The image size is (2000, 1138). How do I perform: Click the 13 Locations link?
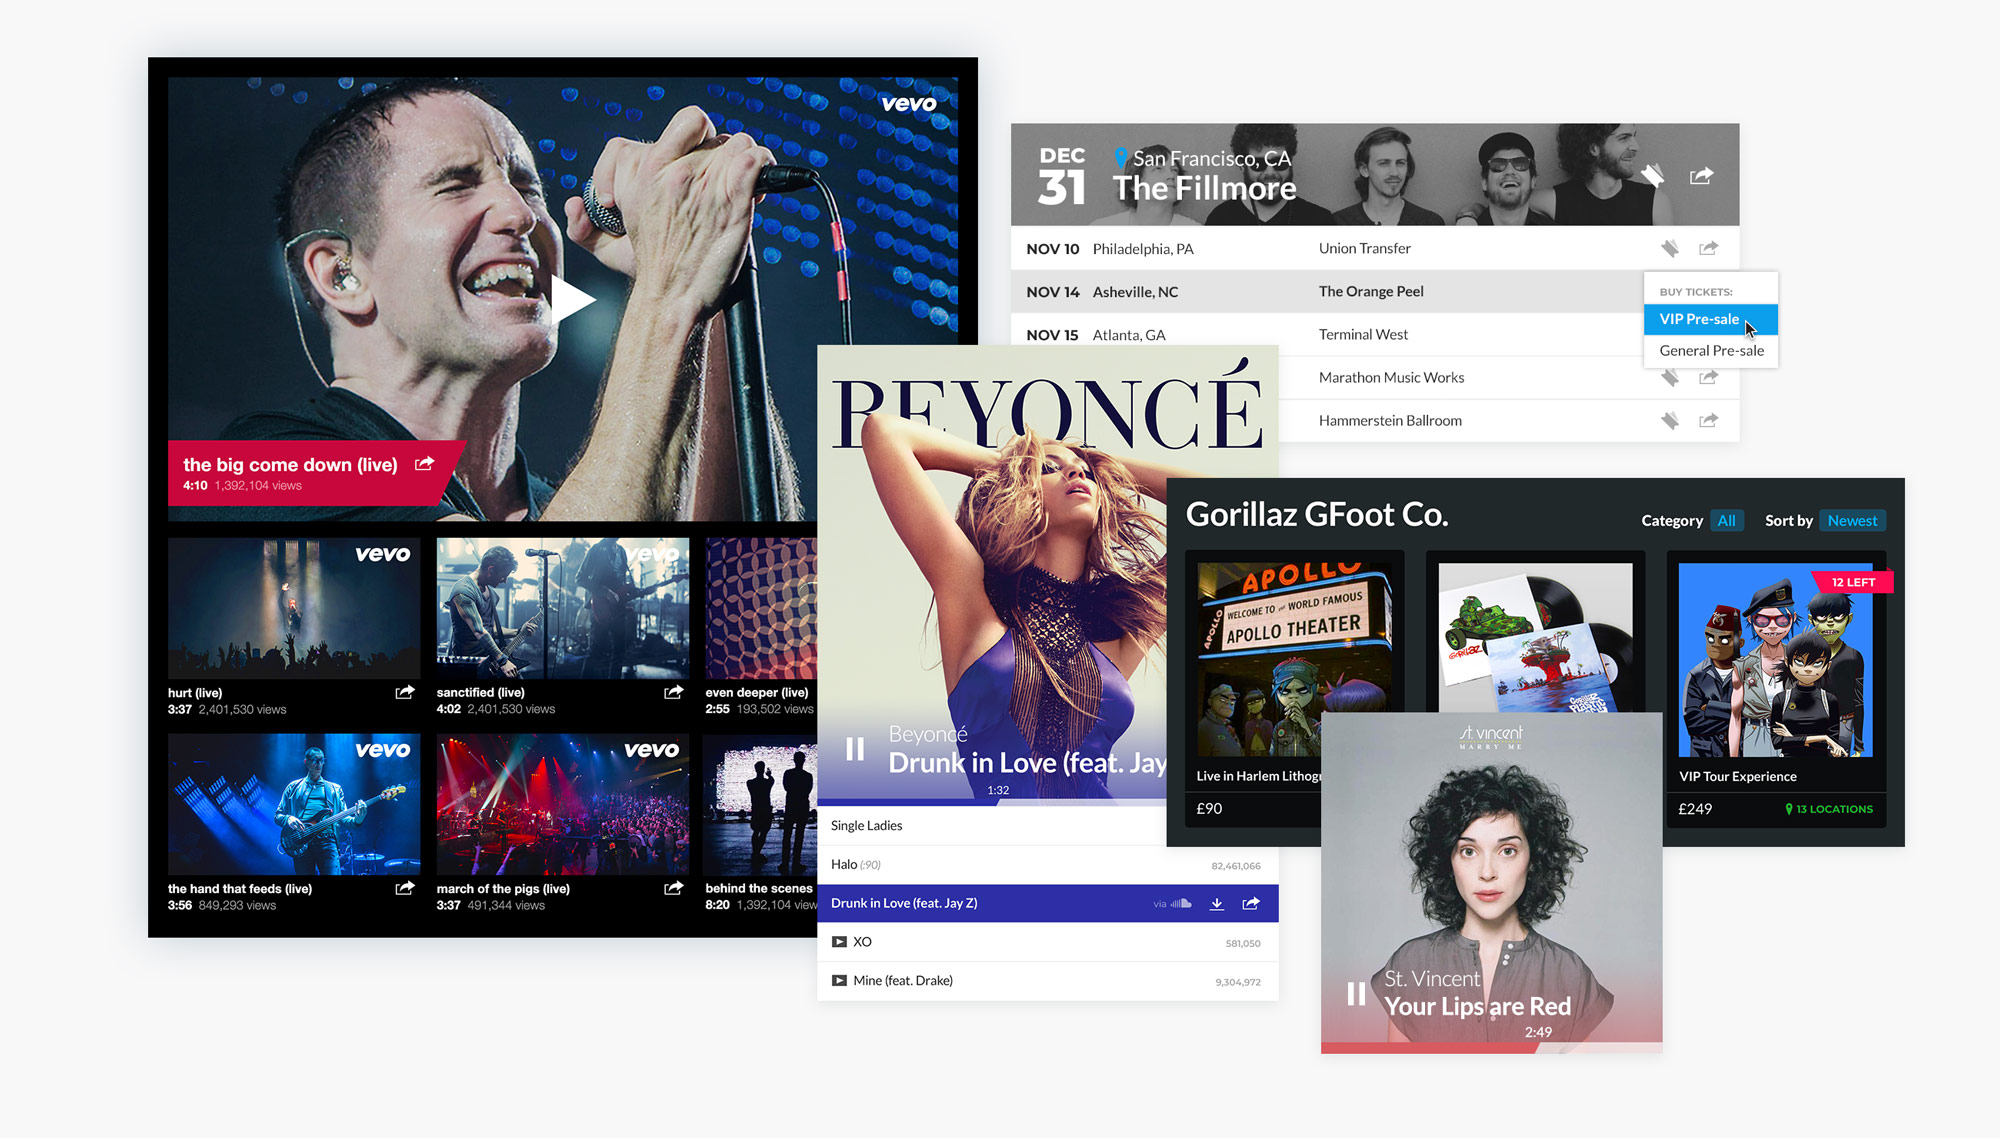click(x=1829, y=809)
